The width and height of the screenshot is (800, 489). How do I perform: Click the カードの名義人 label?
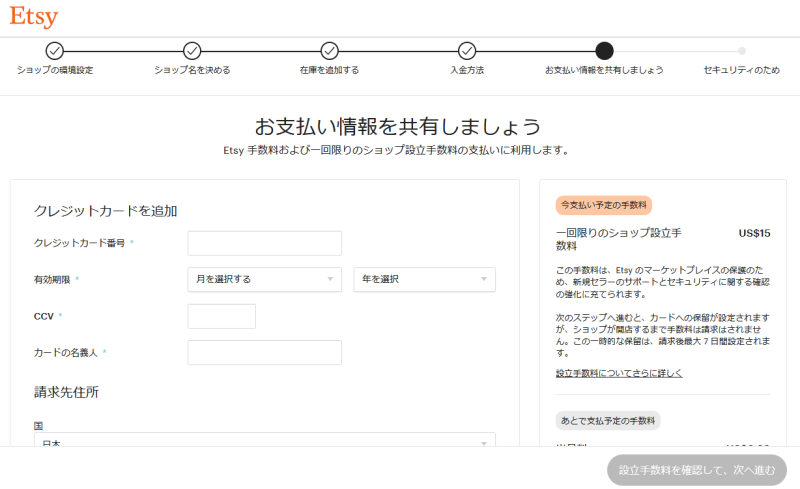pyautogui.click(x=65, y=353)
